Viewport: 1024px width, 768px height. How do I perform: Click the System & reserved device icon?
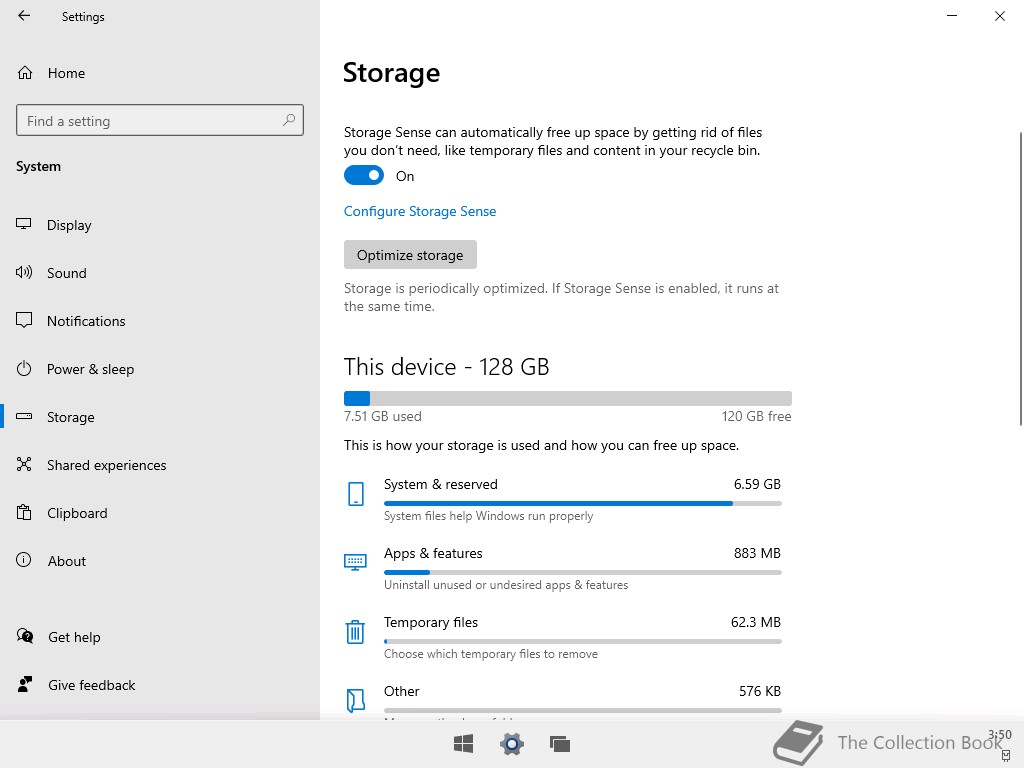tap(356, 494)
